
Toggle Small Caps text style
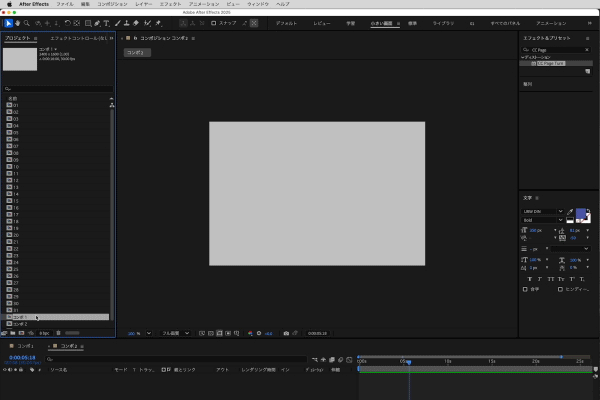561,279
